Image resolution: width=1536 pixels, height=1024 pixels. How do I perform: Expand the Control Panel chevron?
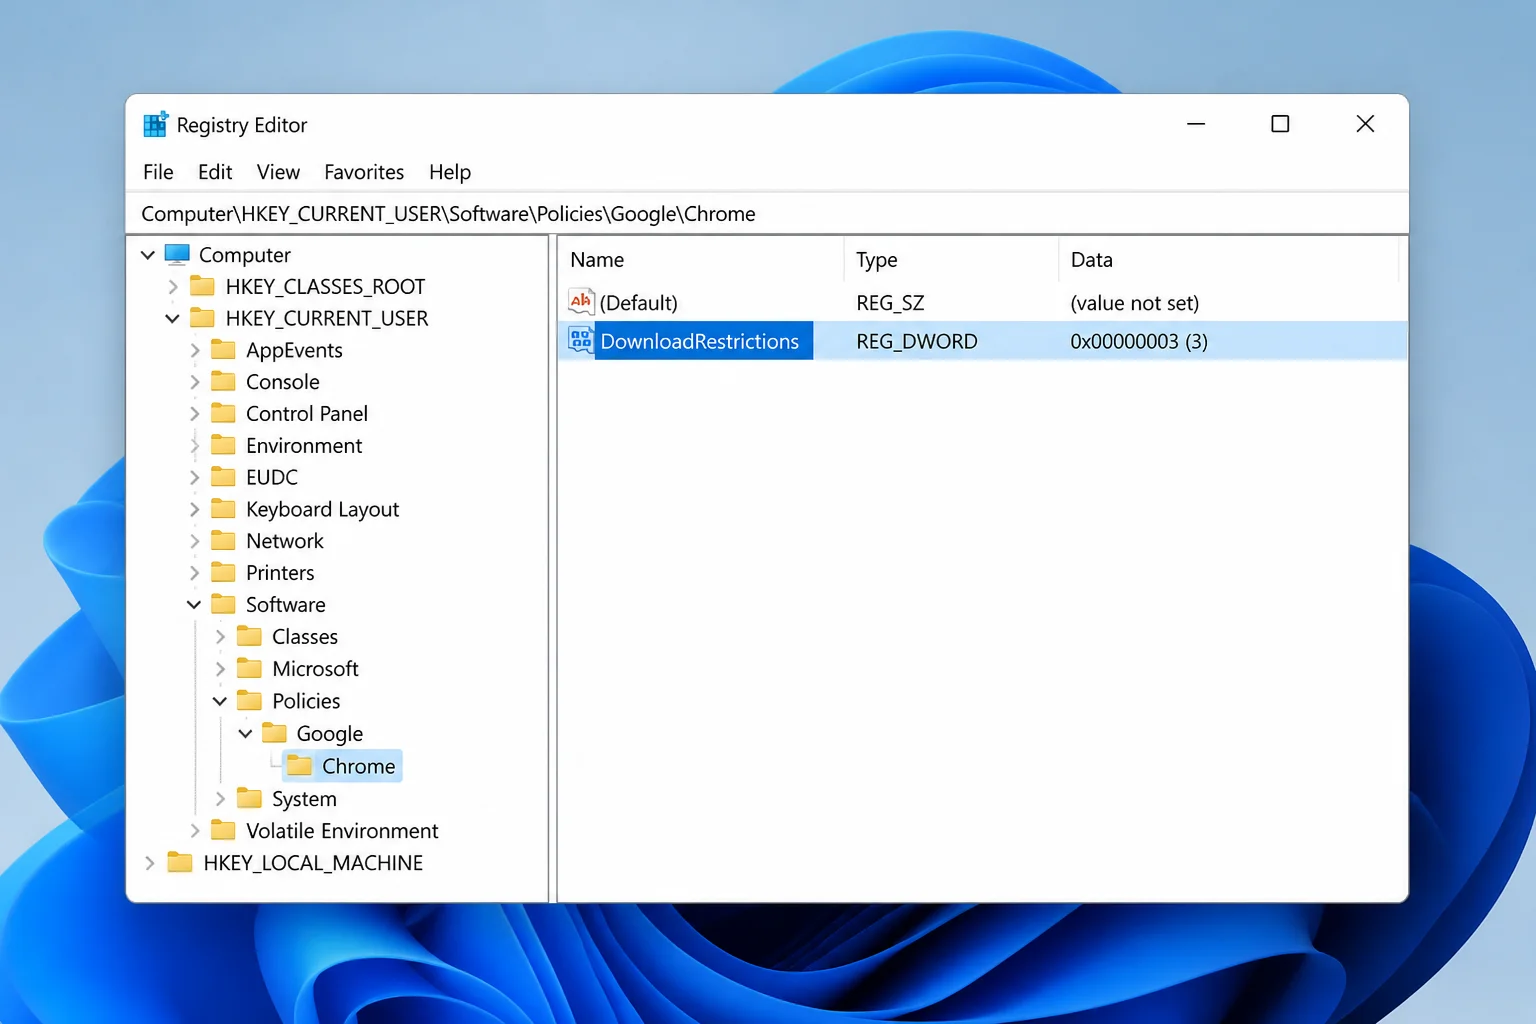194,413
